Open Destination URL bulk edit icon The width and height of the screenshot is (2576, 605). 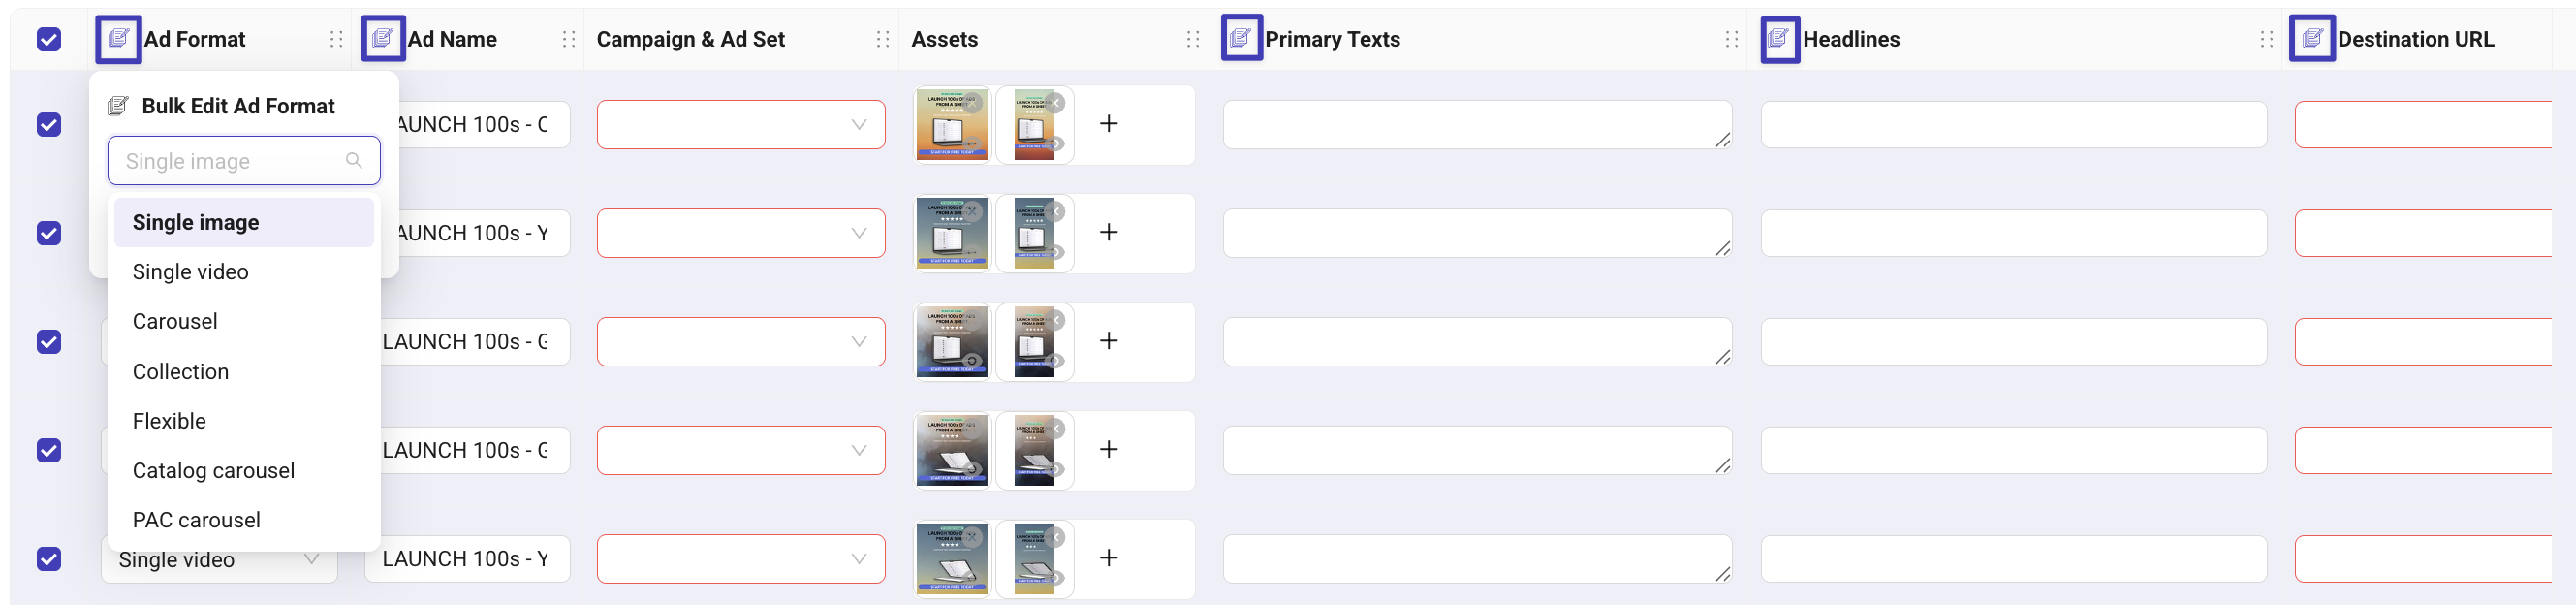click(2311, 39)
